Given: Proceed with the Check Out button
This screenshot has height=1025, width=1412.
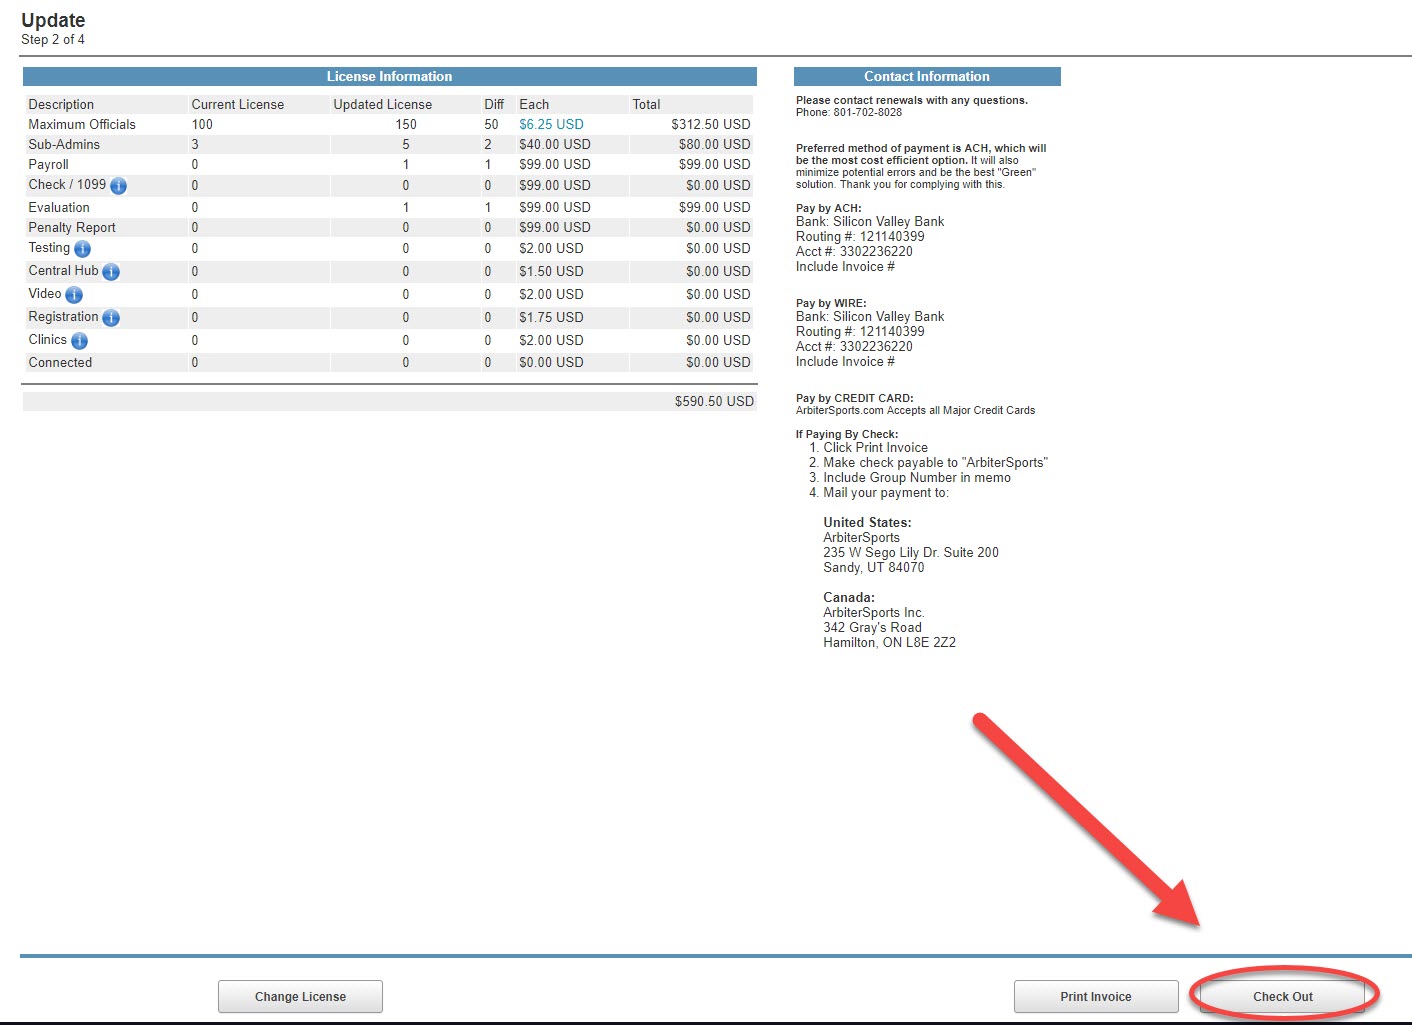Looking at the screenshot, I should point(1282,997).
